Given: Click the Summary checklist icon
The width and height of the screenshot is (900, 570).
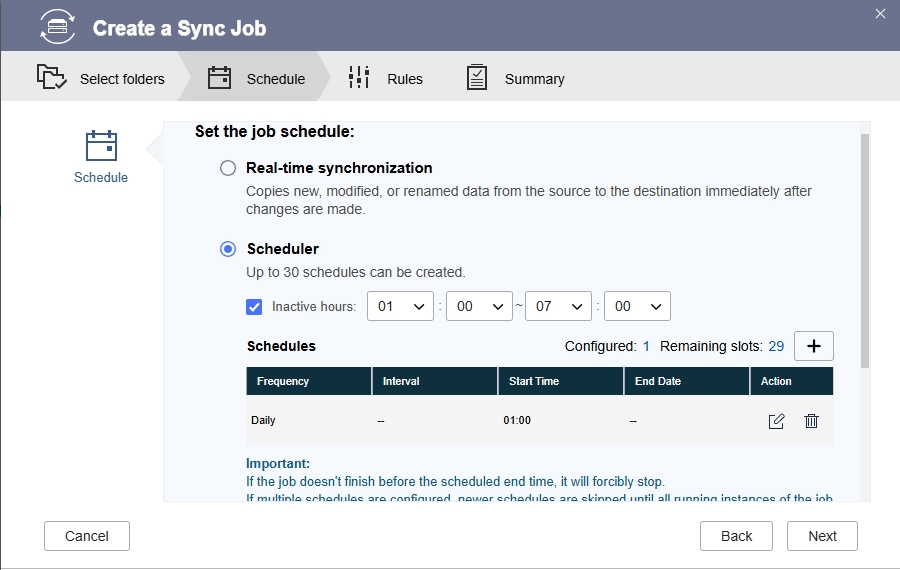Looking at the screenshot, I should point(476,77).
